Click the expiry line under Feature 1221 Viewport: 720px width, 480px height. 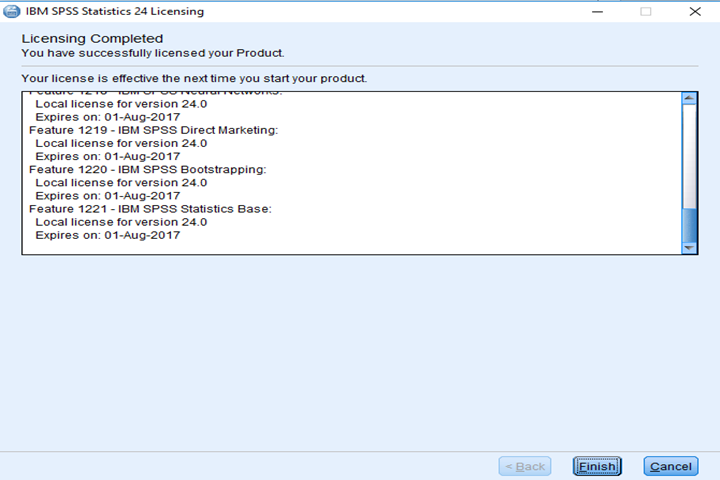pyautogui.click(x=107, y=235)
